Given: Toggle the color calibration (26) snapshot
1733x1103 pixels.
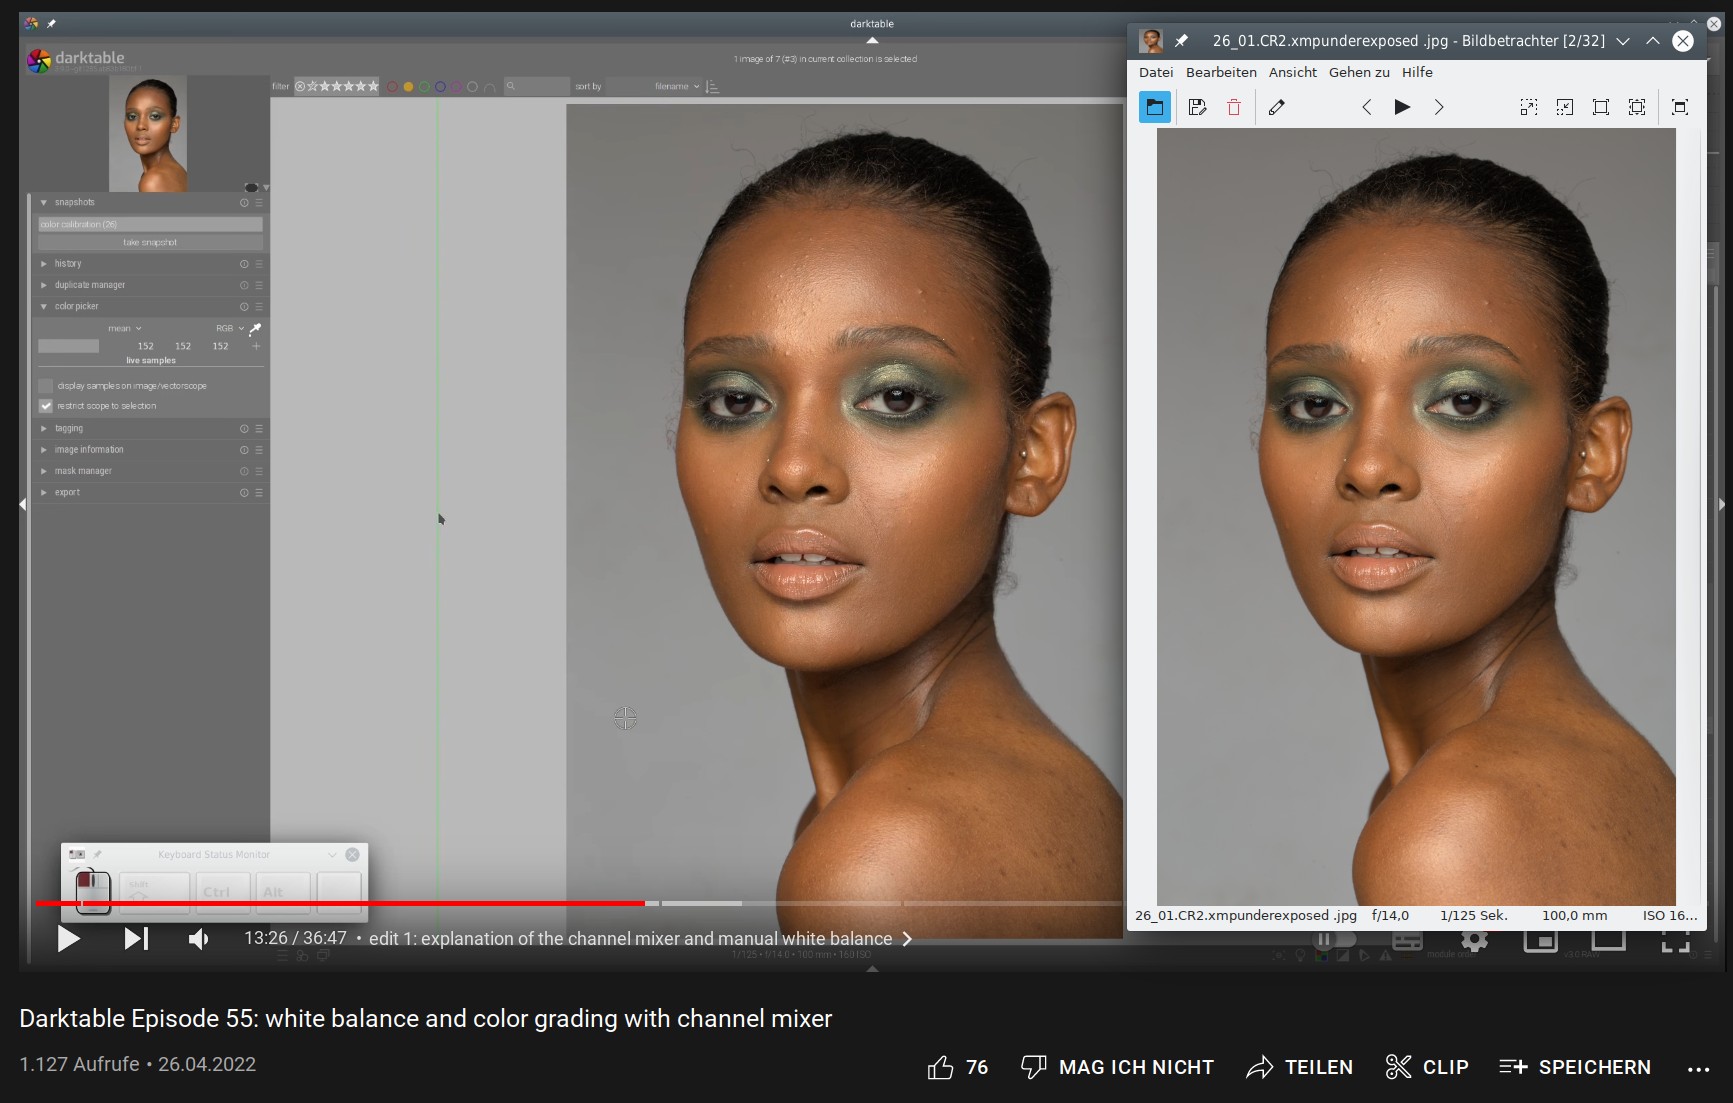Looking at the screenshot, I should (150, 224).
